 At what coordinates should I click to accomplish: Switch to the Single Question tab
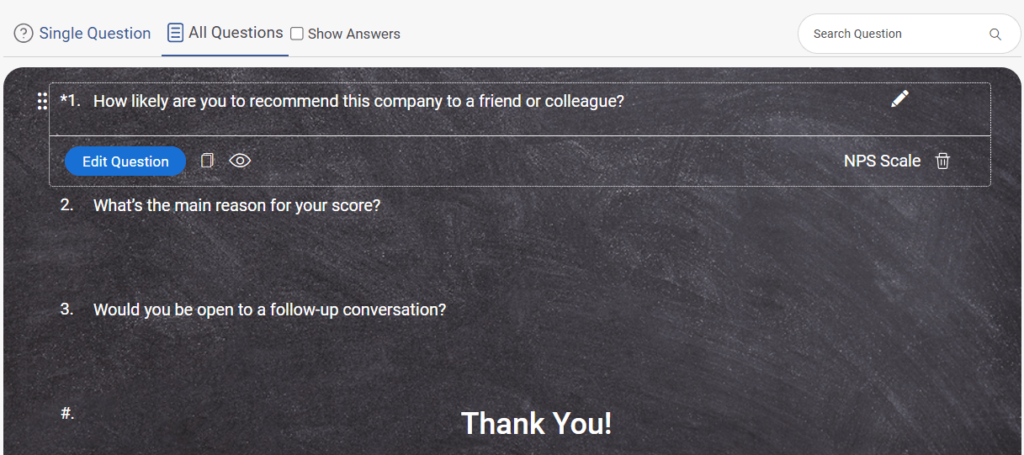pyautogui.click(x=94, y=33)
